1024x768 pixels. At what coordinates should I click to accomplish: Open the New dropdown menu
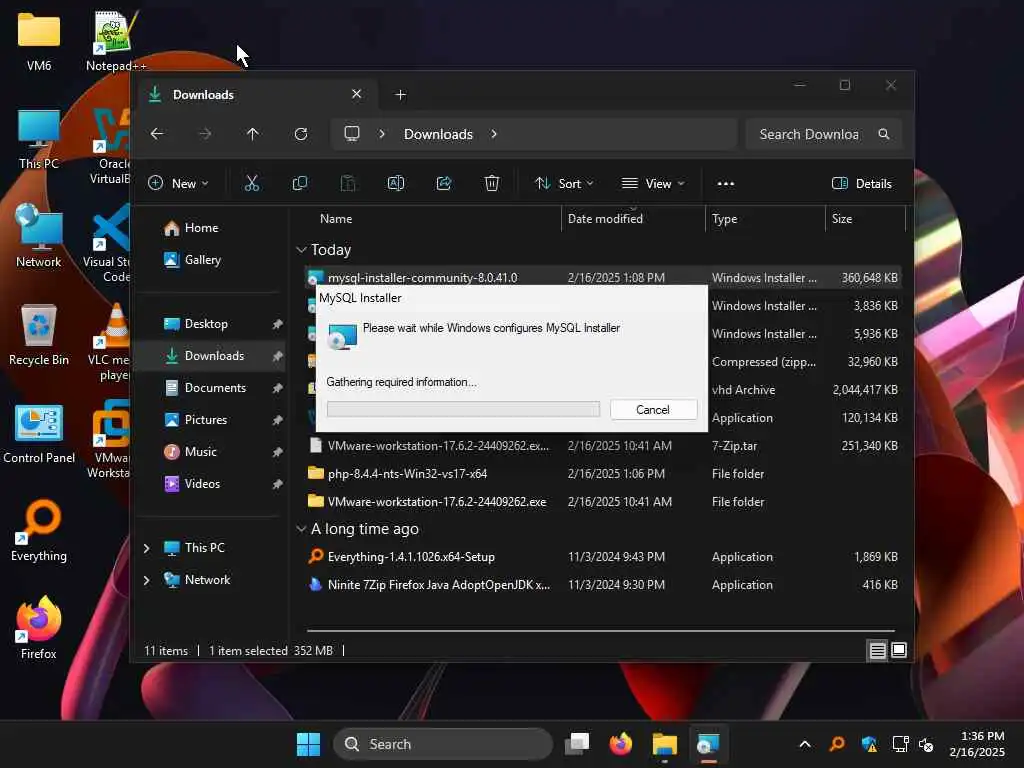[178, 184]
